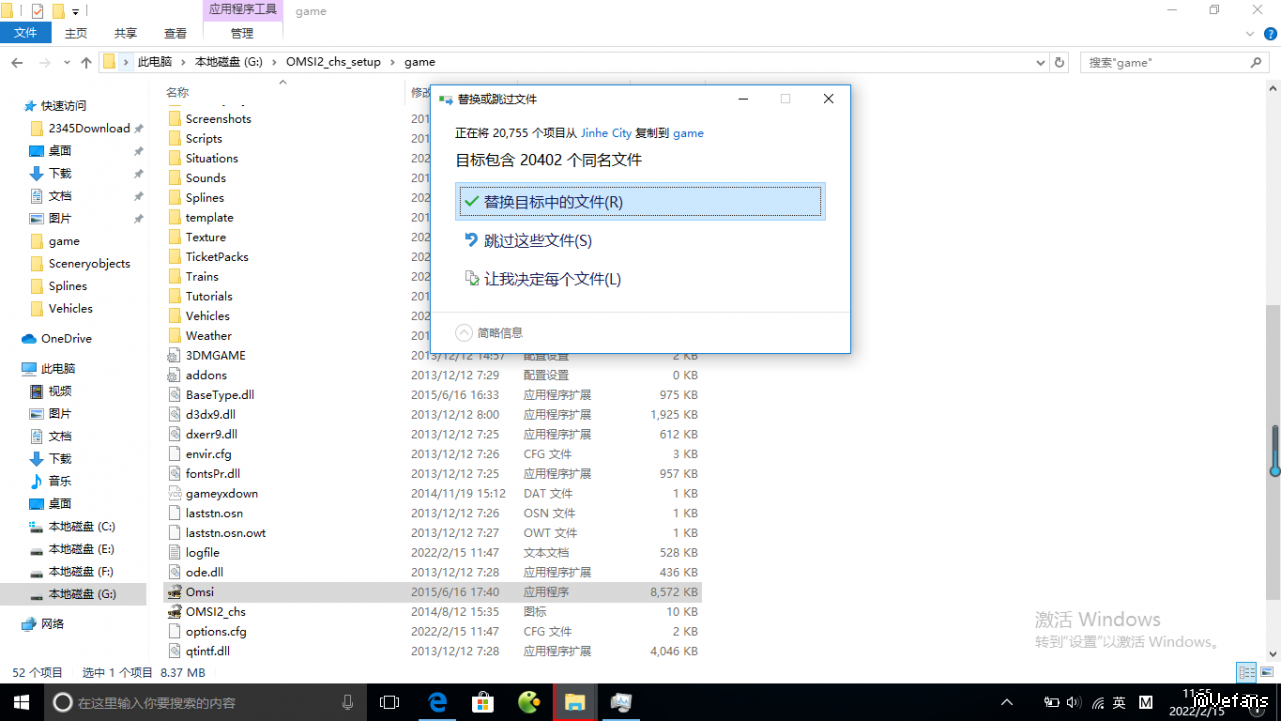Launch Microsoft Edge from the taskbar
This screenshot has height=721, width=1281.
438,702
